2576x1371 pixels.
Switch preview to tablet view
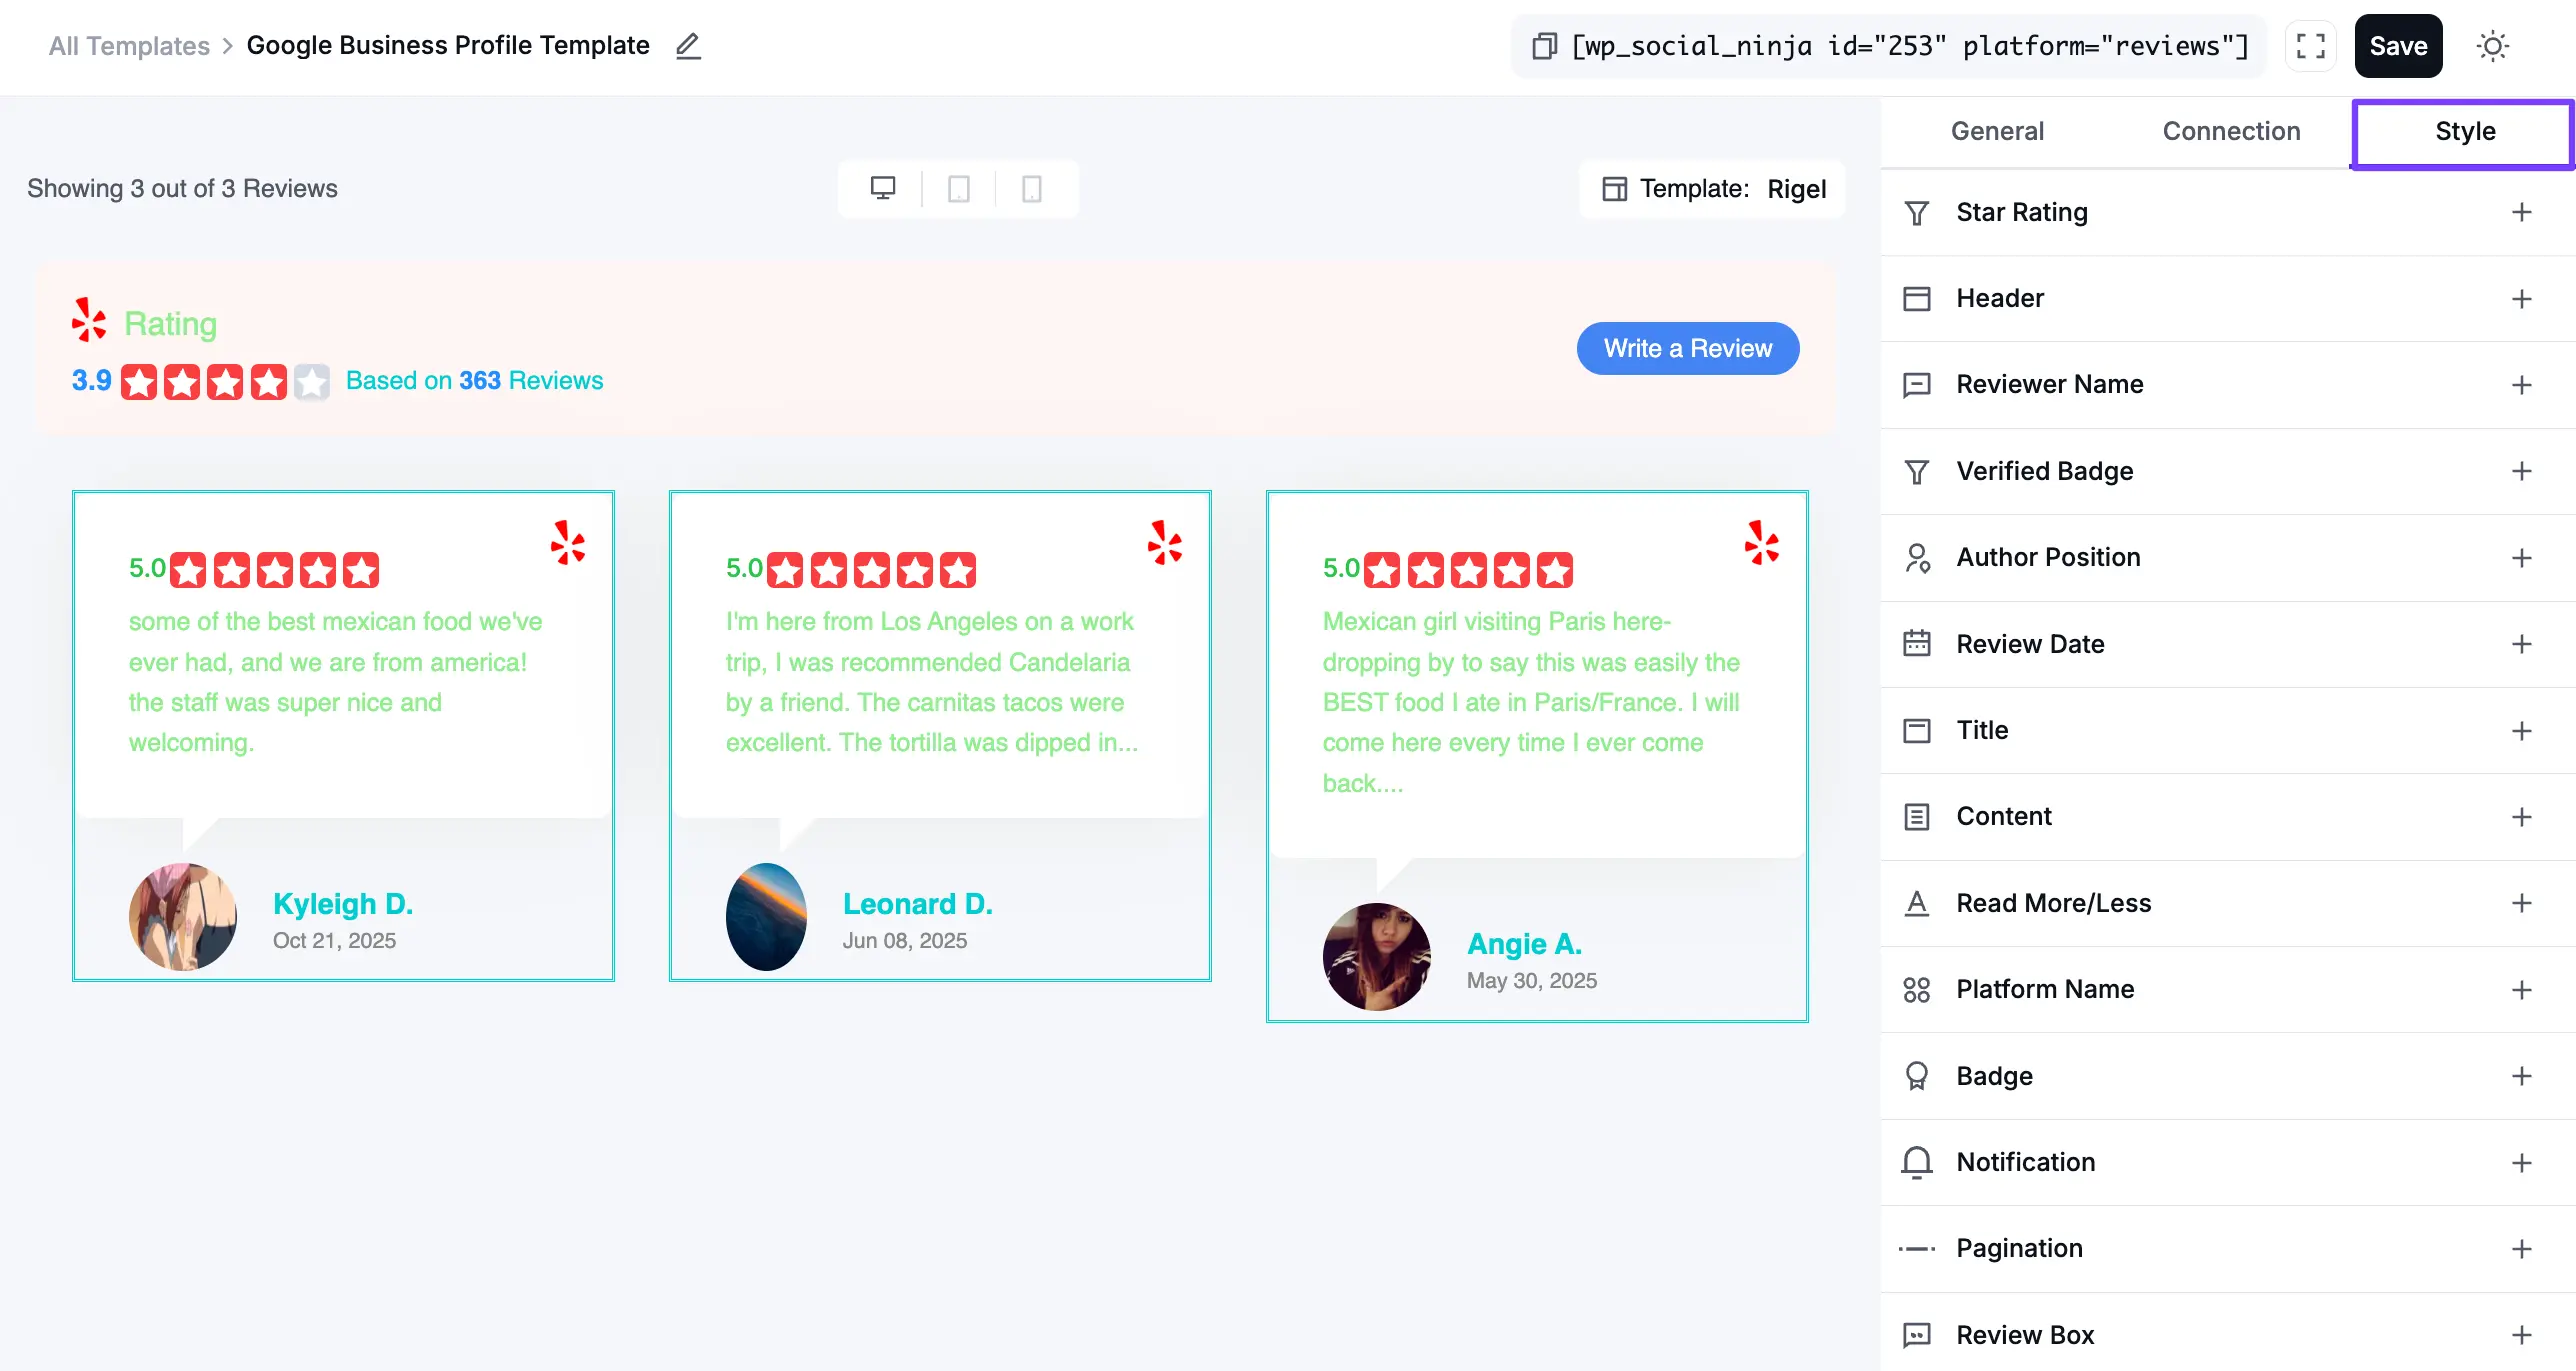959,188
